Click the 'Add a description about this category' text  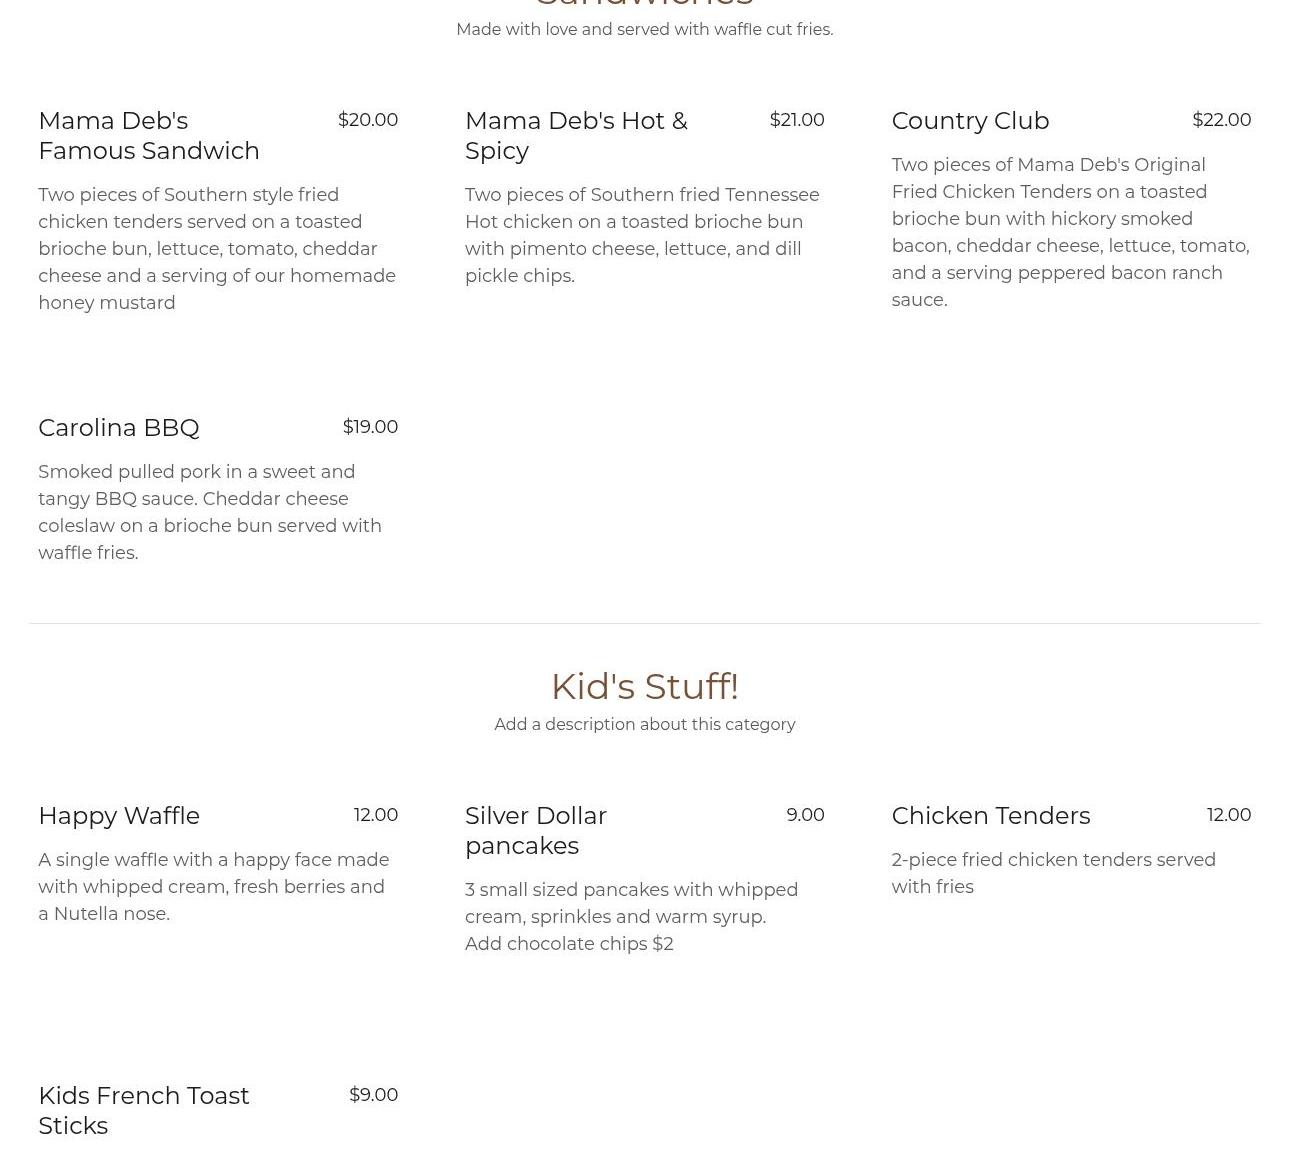click(x=644, y=725)
